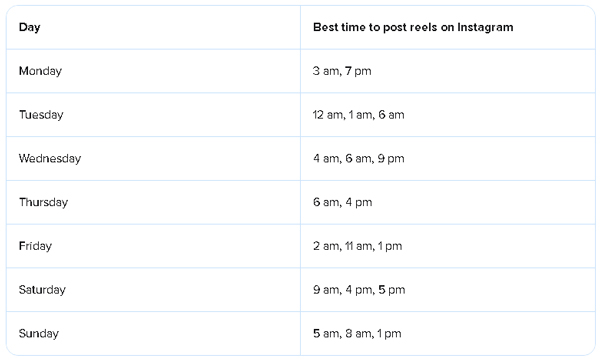The image size is (600, 360).
Task: Click the Best time to post reels header
Action: (413, 27)
